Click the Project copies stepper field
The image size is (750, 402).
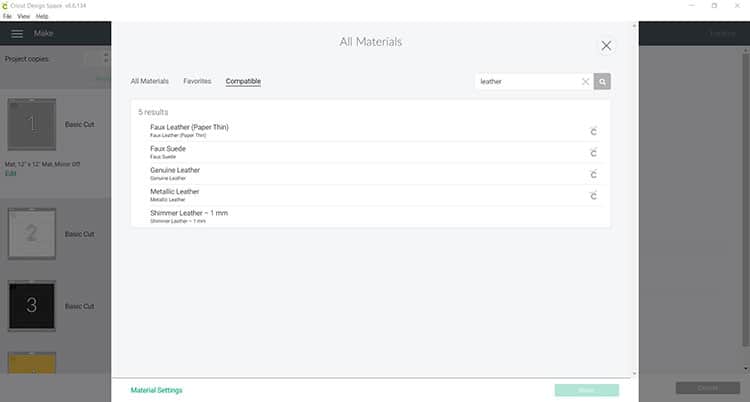click(x=98, y=59)
